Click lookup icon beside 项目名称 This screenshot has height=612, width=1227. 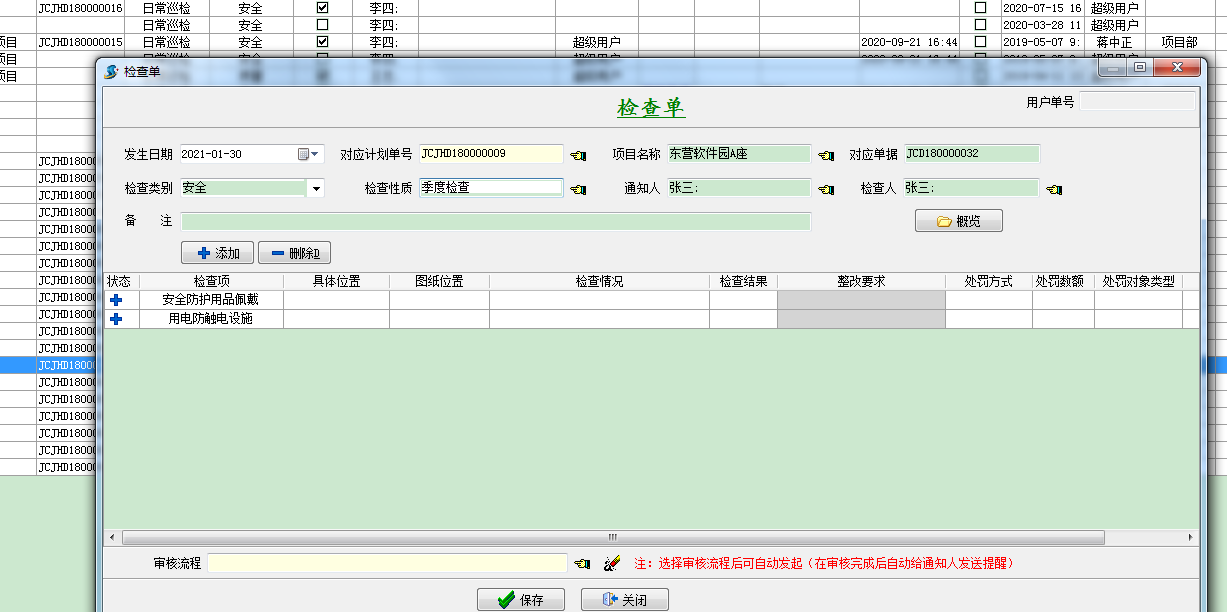pyautogui.click(x=825, y=155)
